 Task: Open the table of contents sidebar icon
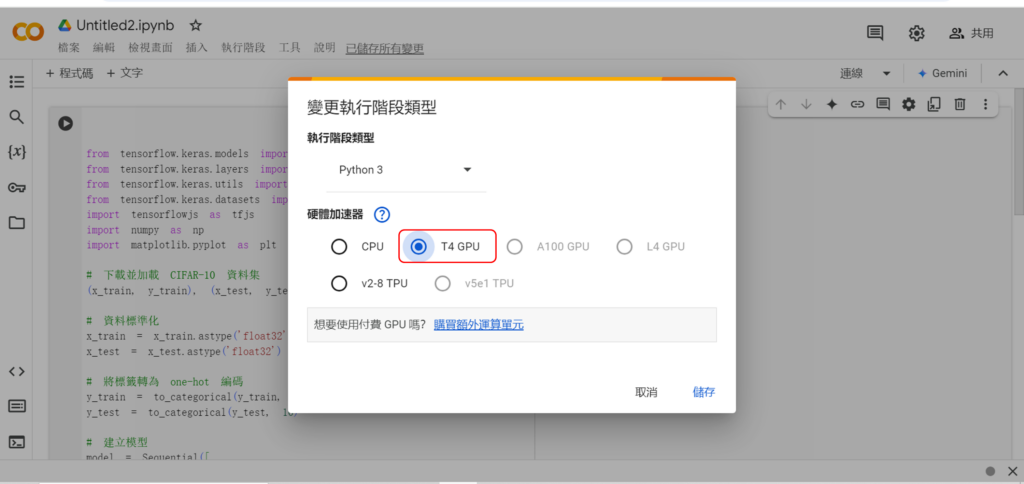tap(16, 82)
